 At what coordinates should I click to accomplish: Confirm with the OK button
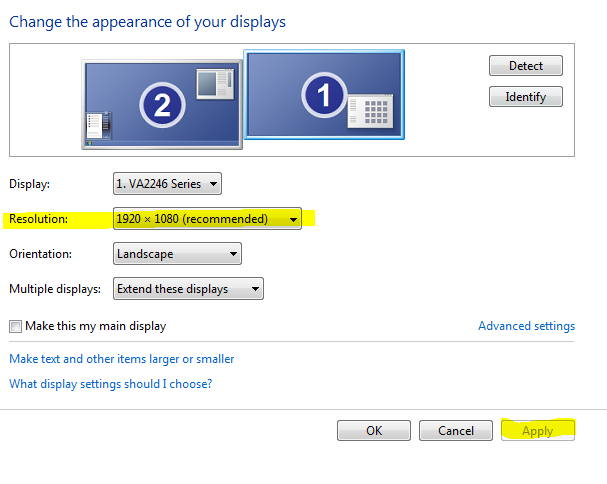(x=374, y=431)
